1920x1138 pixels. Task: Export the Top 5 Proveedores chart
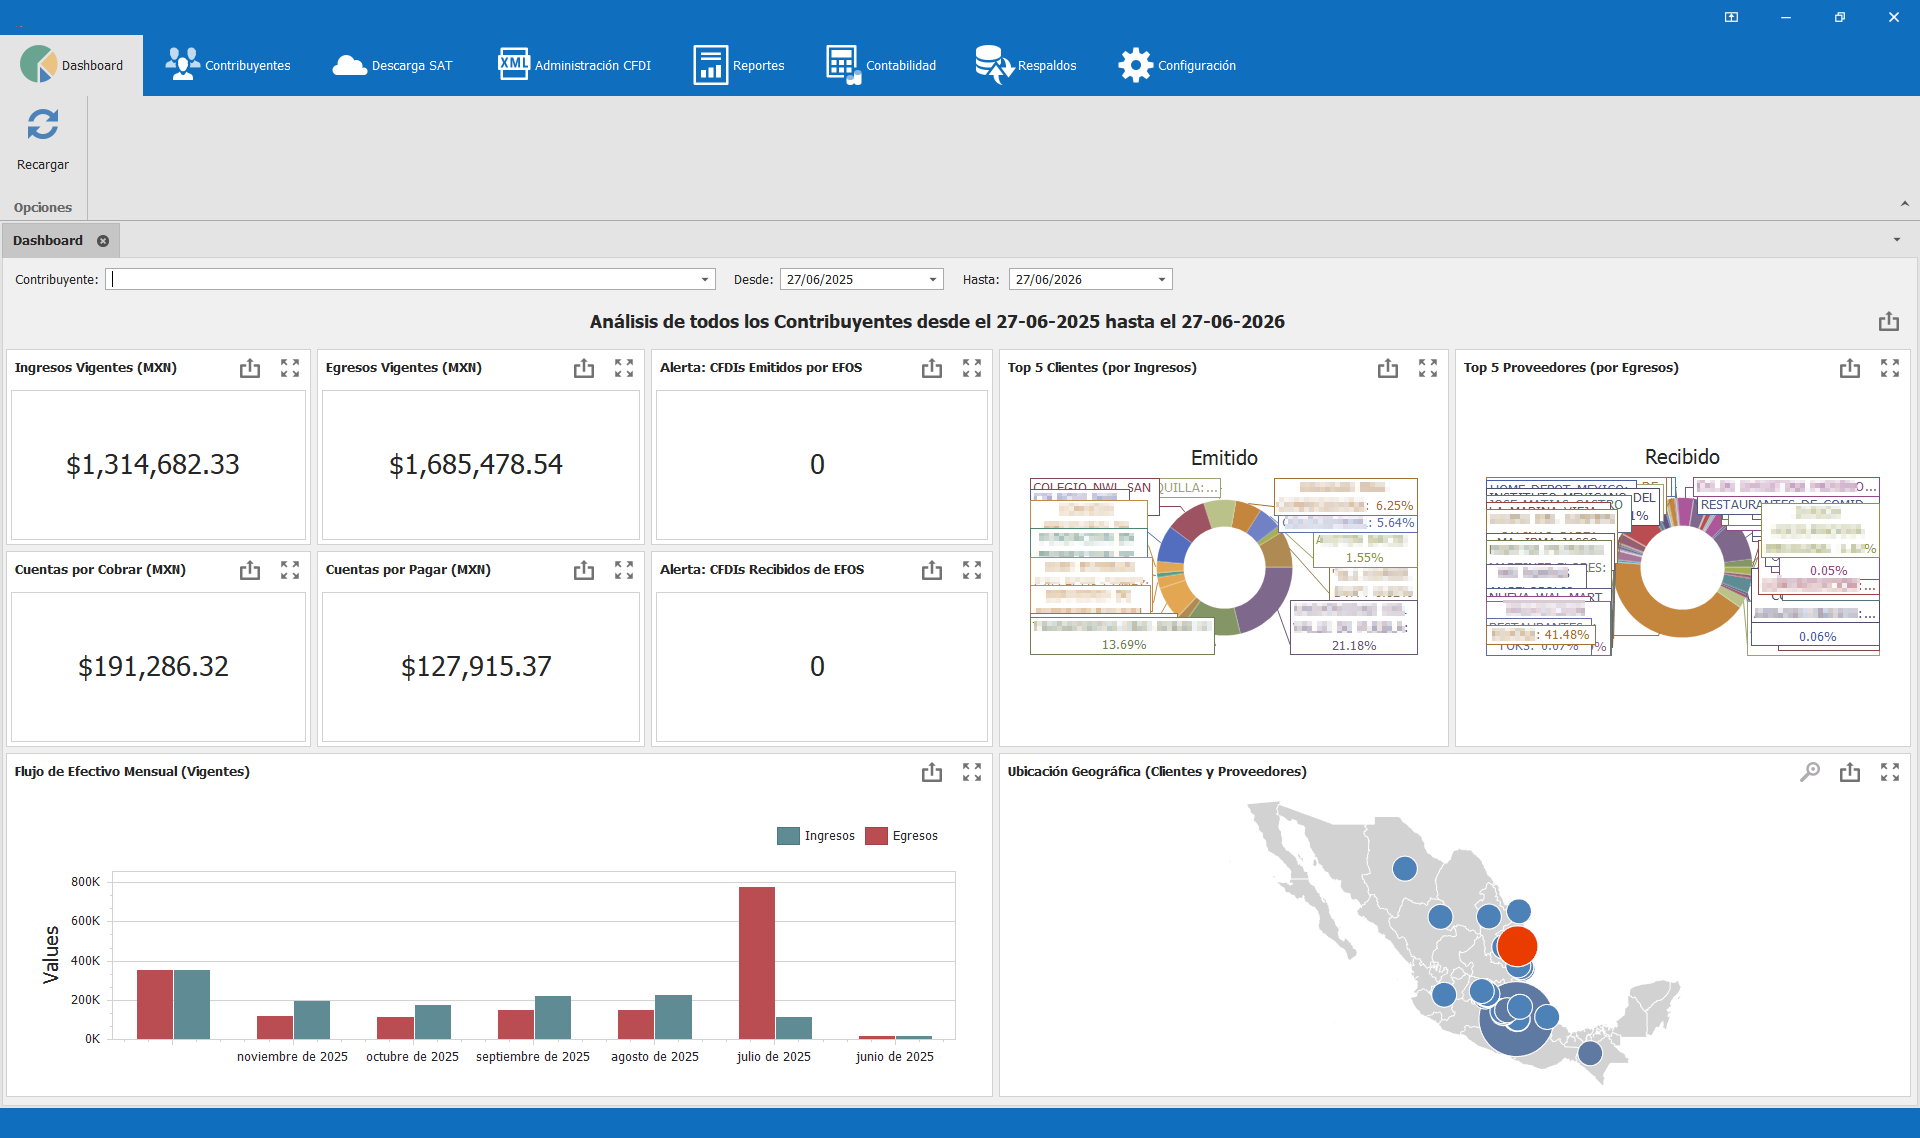1850,368
